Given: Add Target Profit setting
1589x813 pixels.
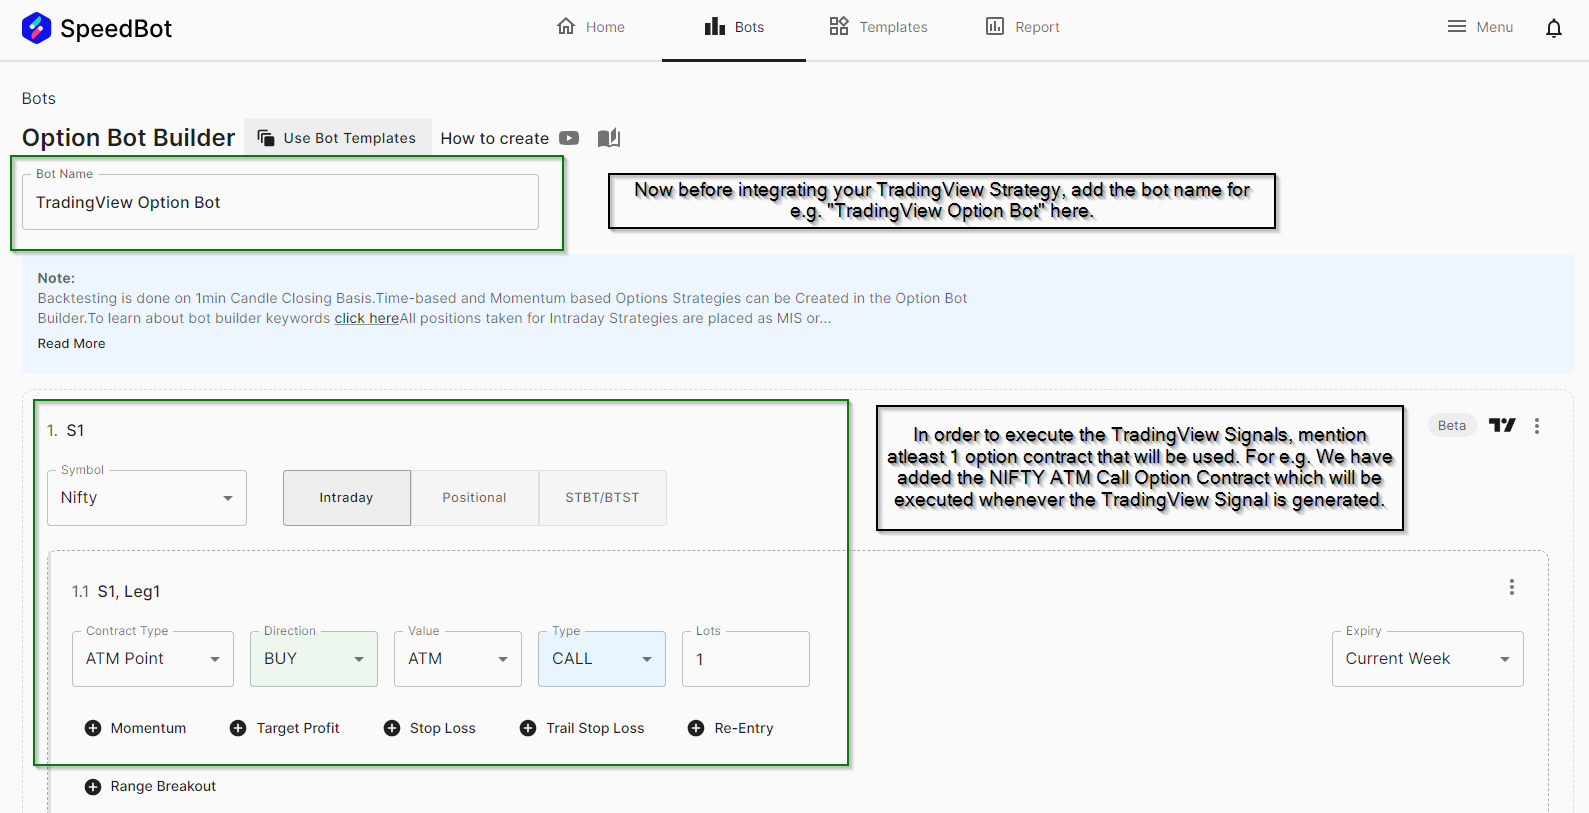Looking at the screenshot, I should click(285, 728).
